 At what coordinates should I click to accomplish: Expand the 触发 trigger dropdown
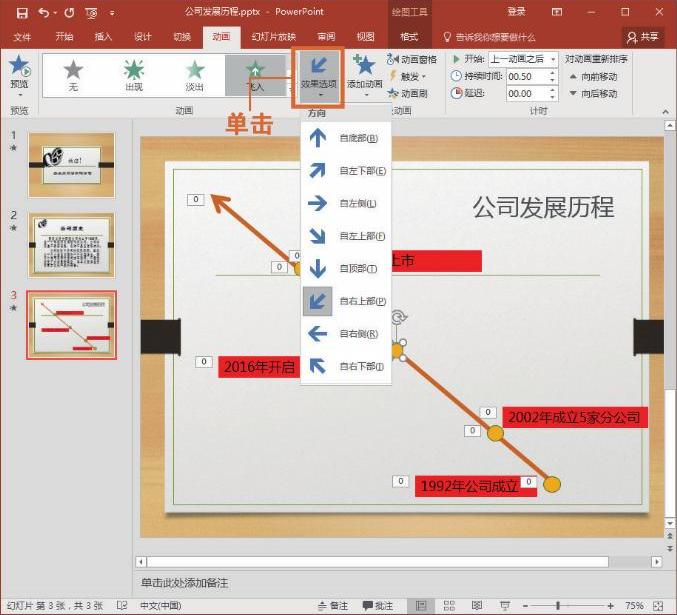[408, 76]
